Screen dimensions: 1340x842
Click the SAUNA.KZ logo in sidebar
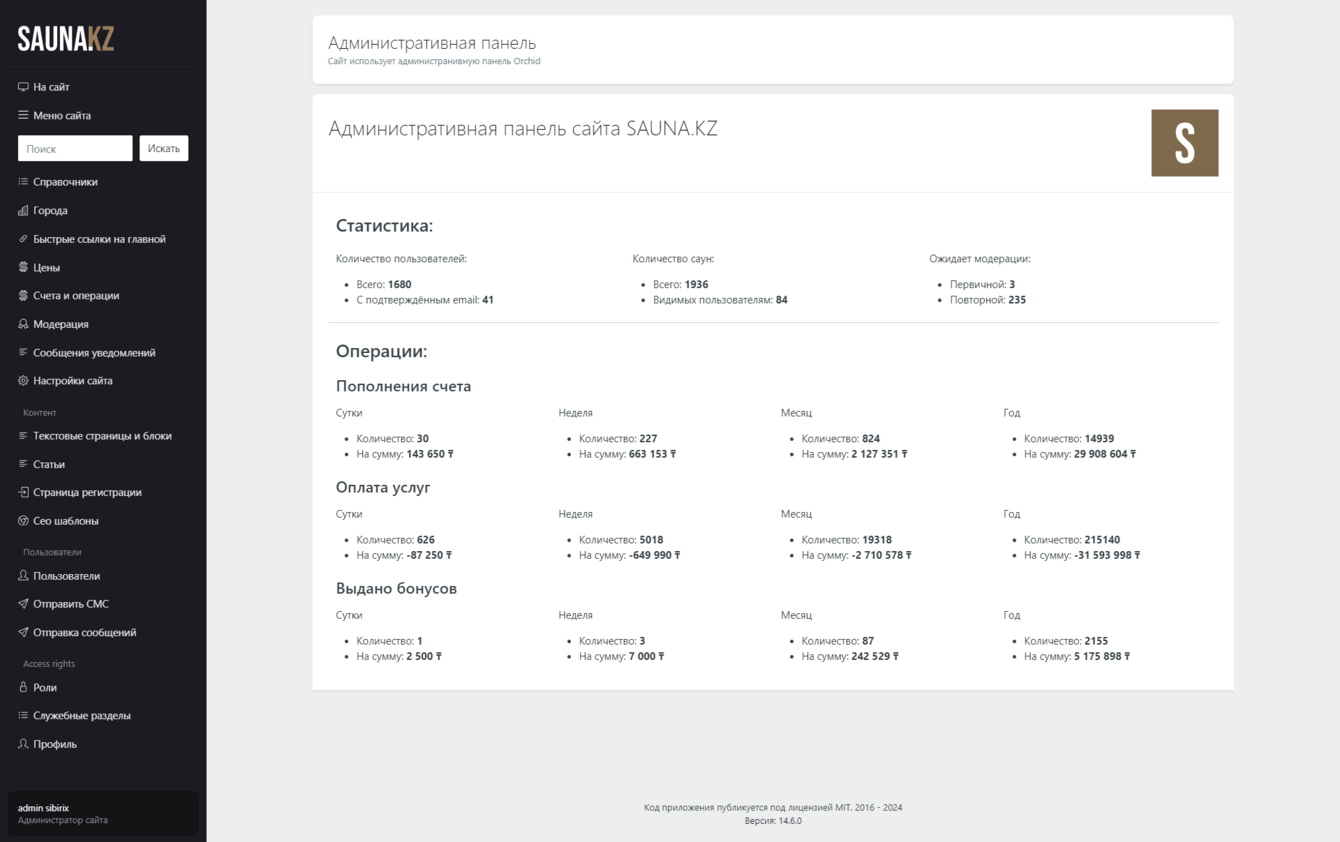click(x=66, y=39)
